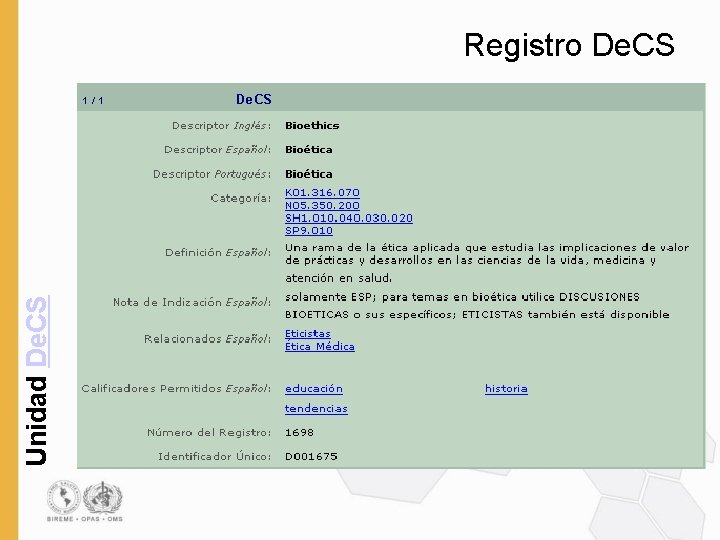Follow the related term Eticistas link

coord(308,333)
